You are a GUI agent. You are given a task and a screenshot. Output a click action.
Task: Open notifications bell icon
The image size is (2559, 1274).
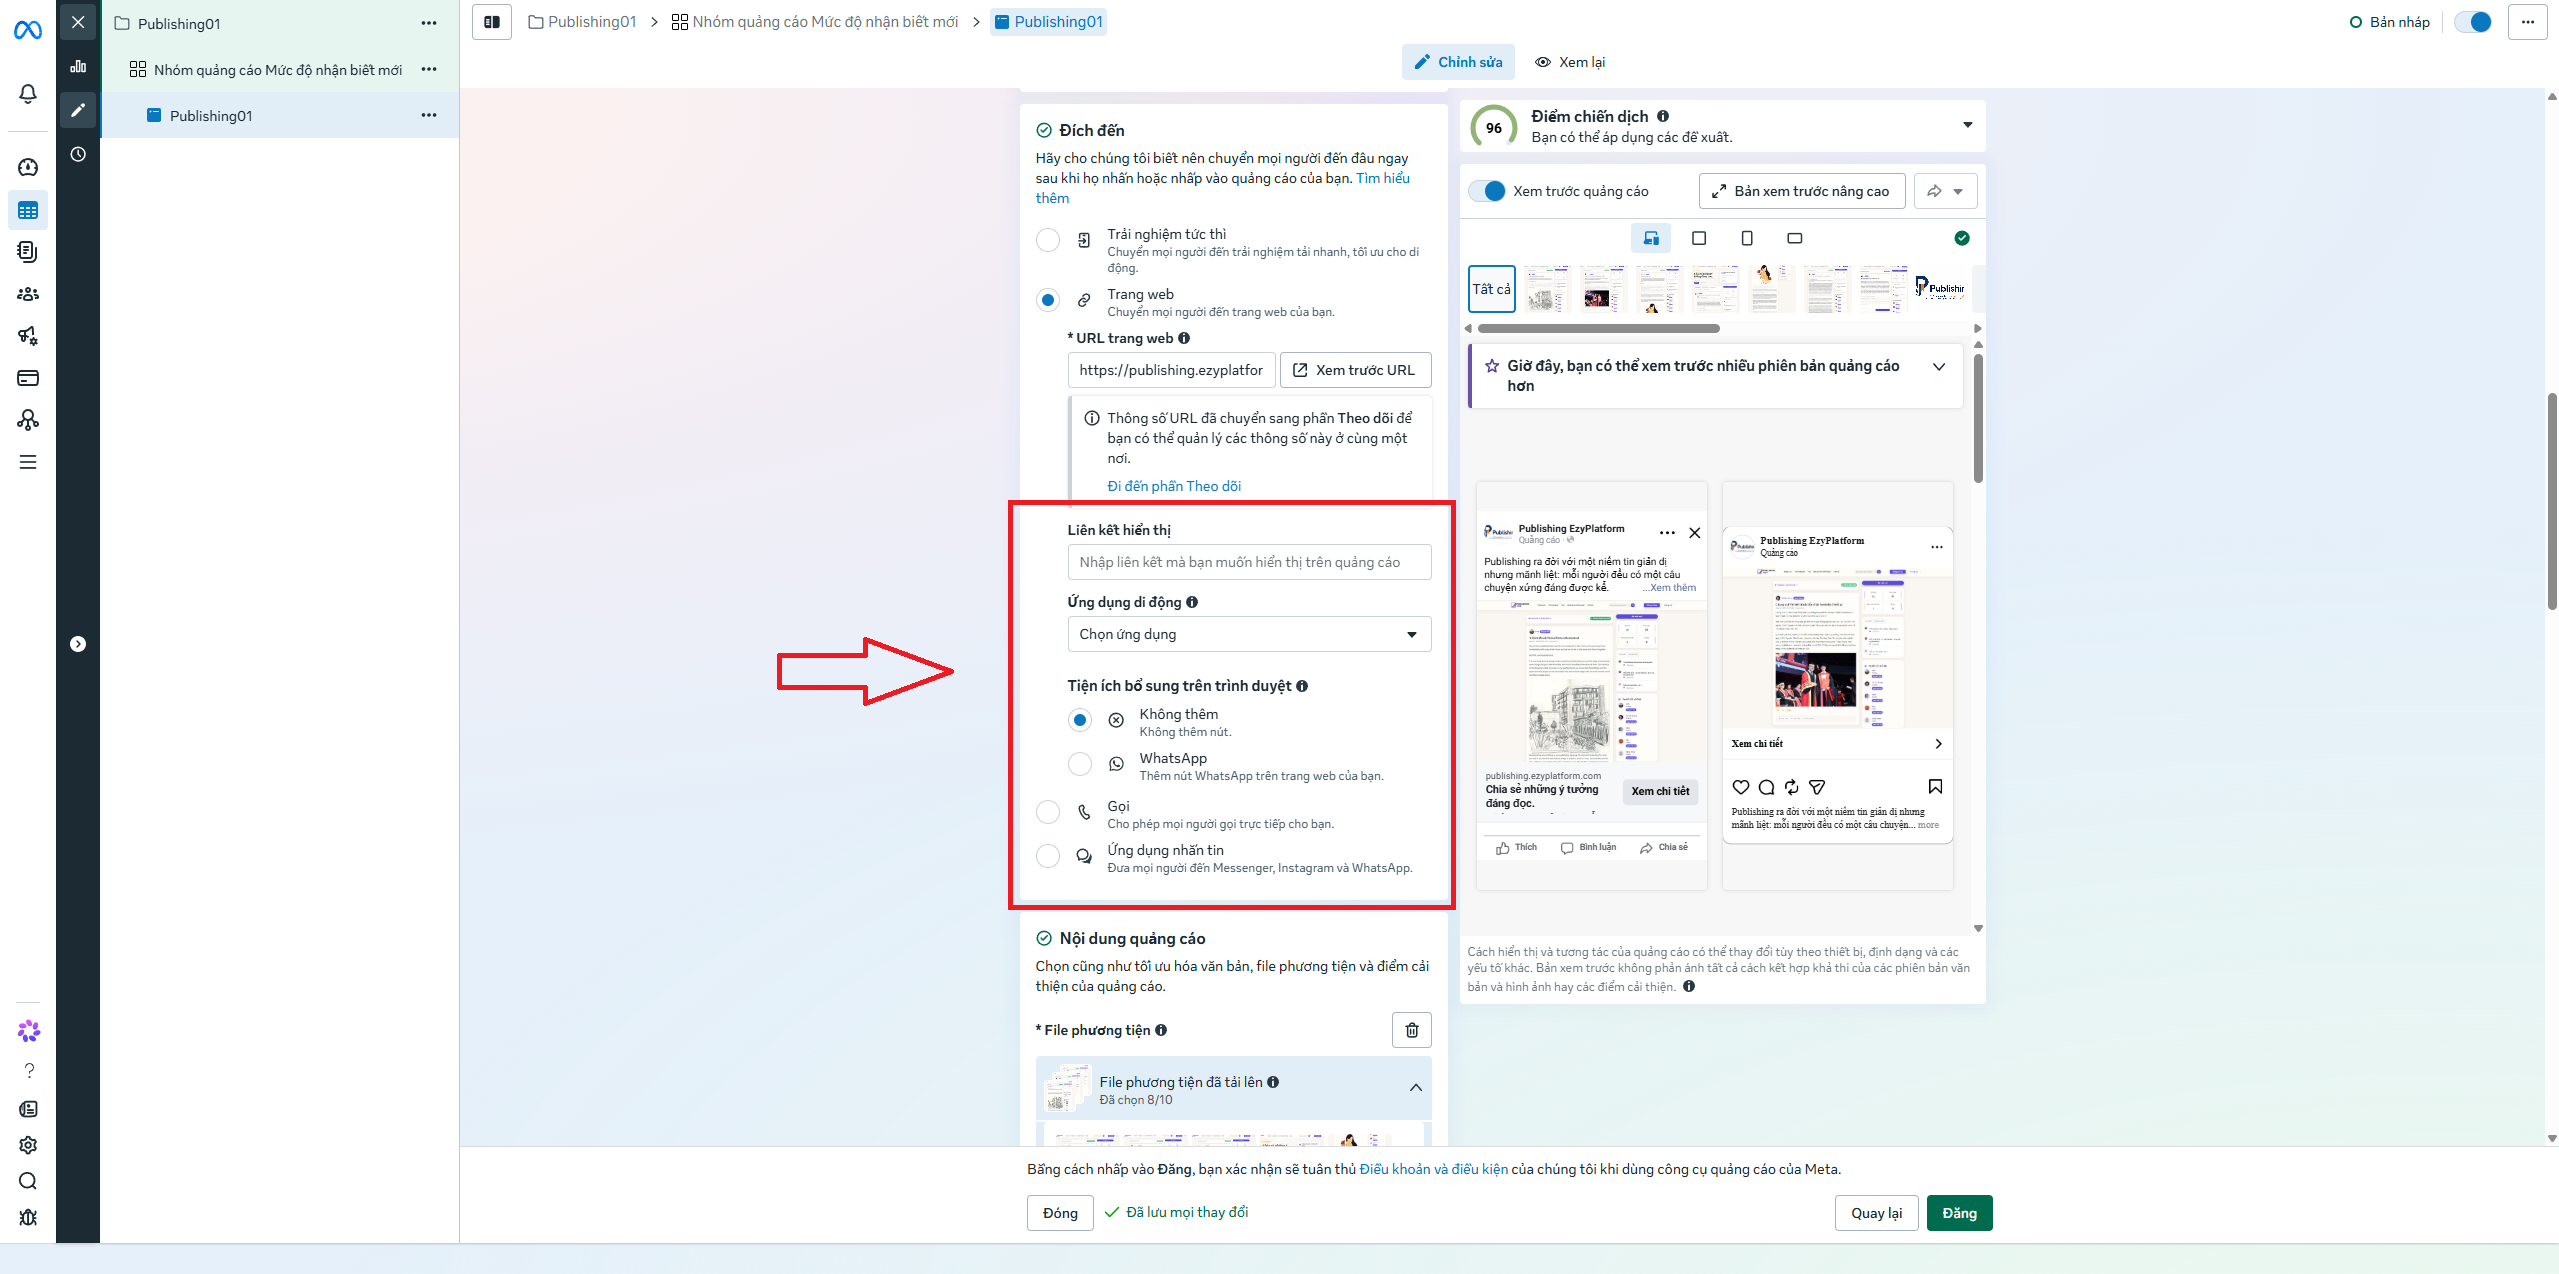[x=28, y=93]
